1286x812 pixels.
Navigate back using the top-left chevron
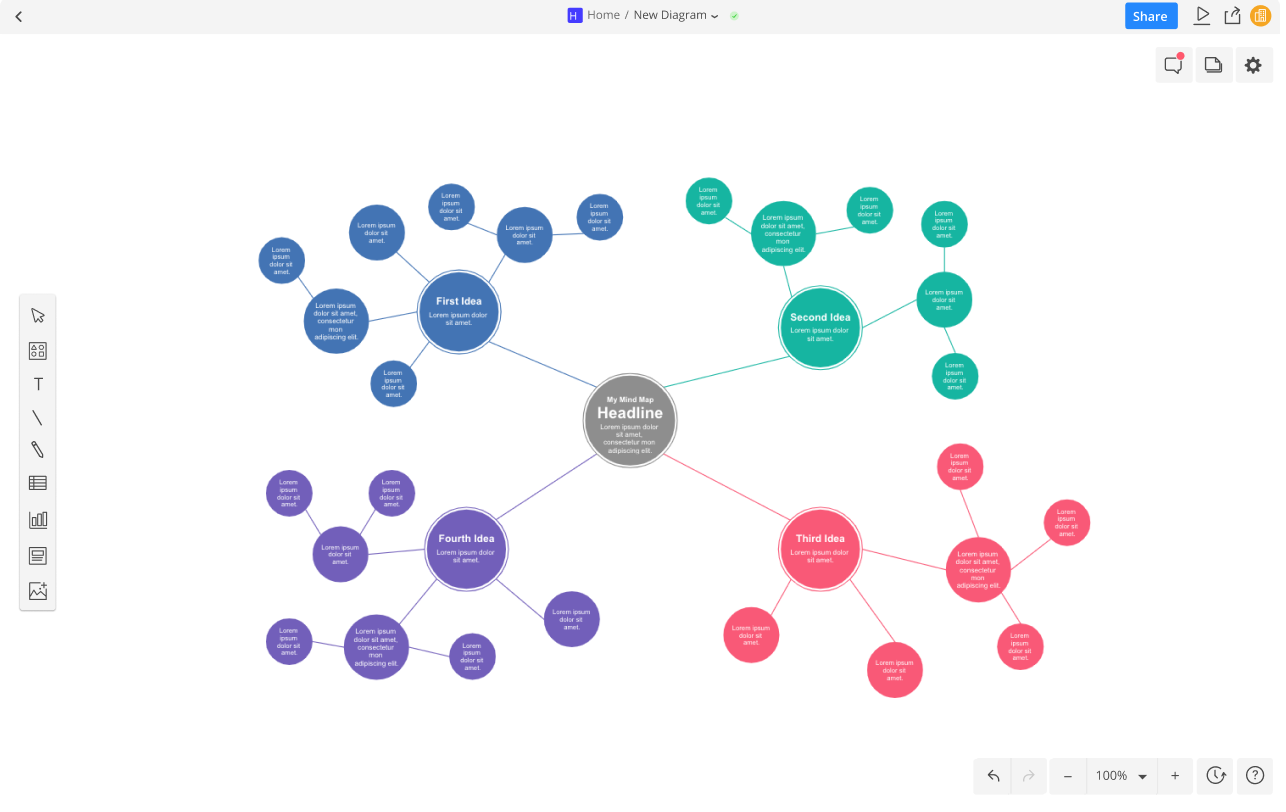point(18,15)
